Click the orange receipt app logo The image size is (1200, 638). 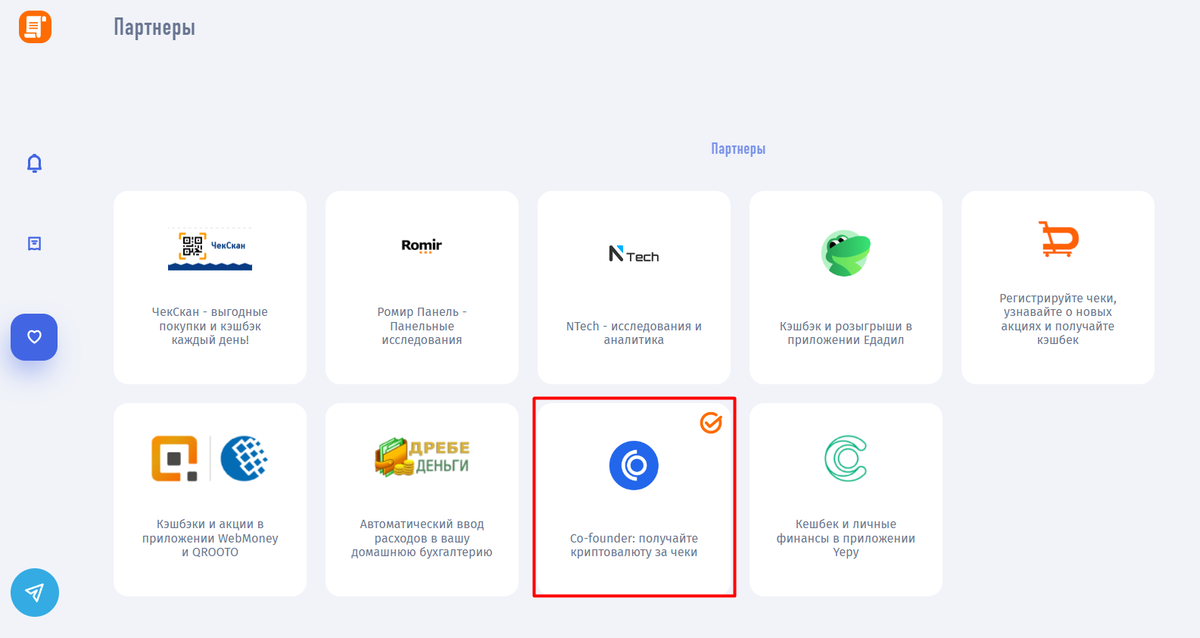pyautogui.click(x=35, y=26)
